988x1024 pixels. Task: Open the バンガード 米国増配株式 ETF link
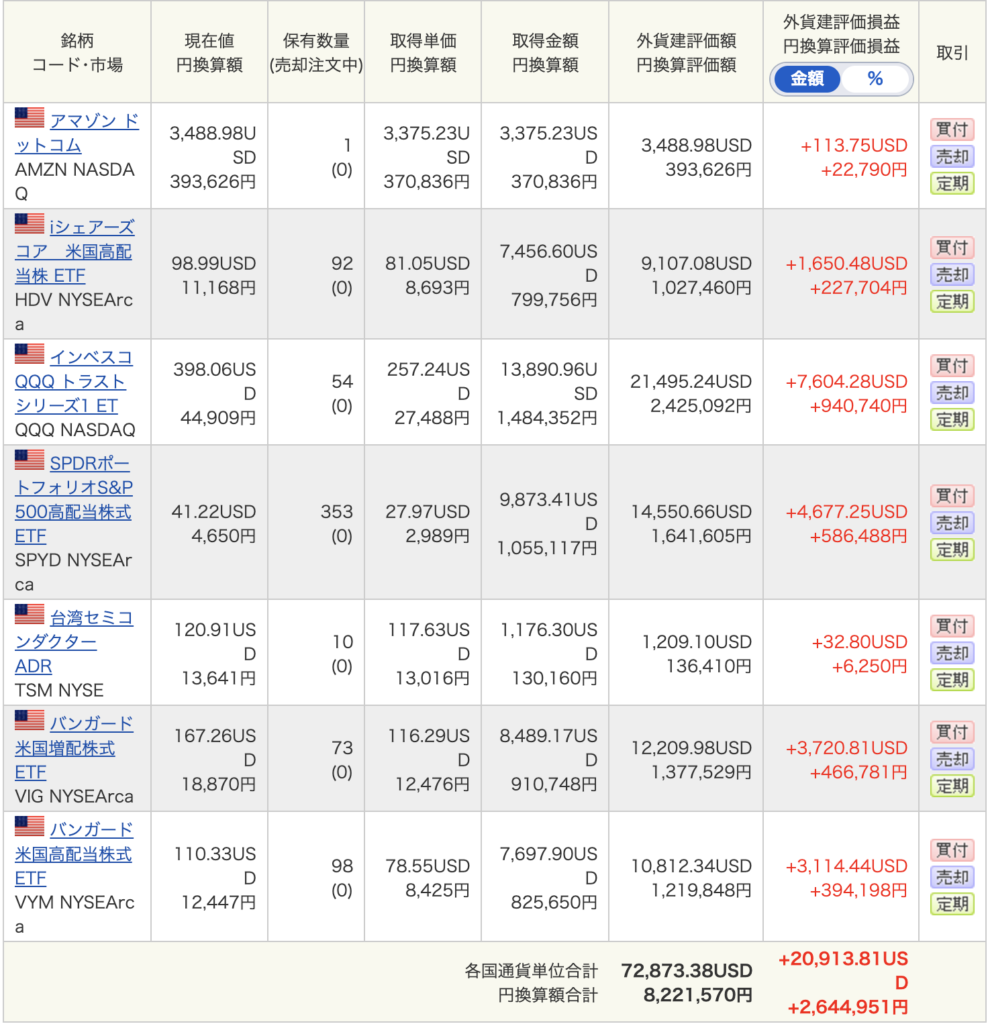pos(74,748)
